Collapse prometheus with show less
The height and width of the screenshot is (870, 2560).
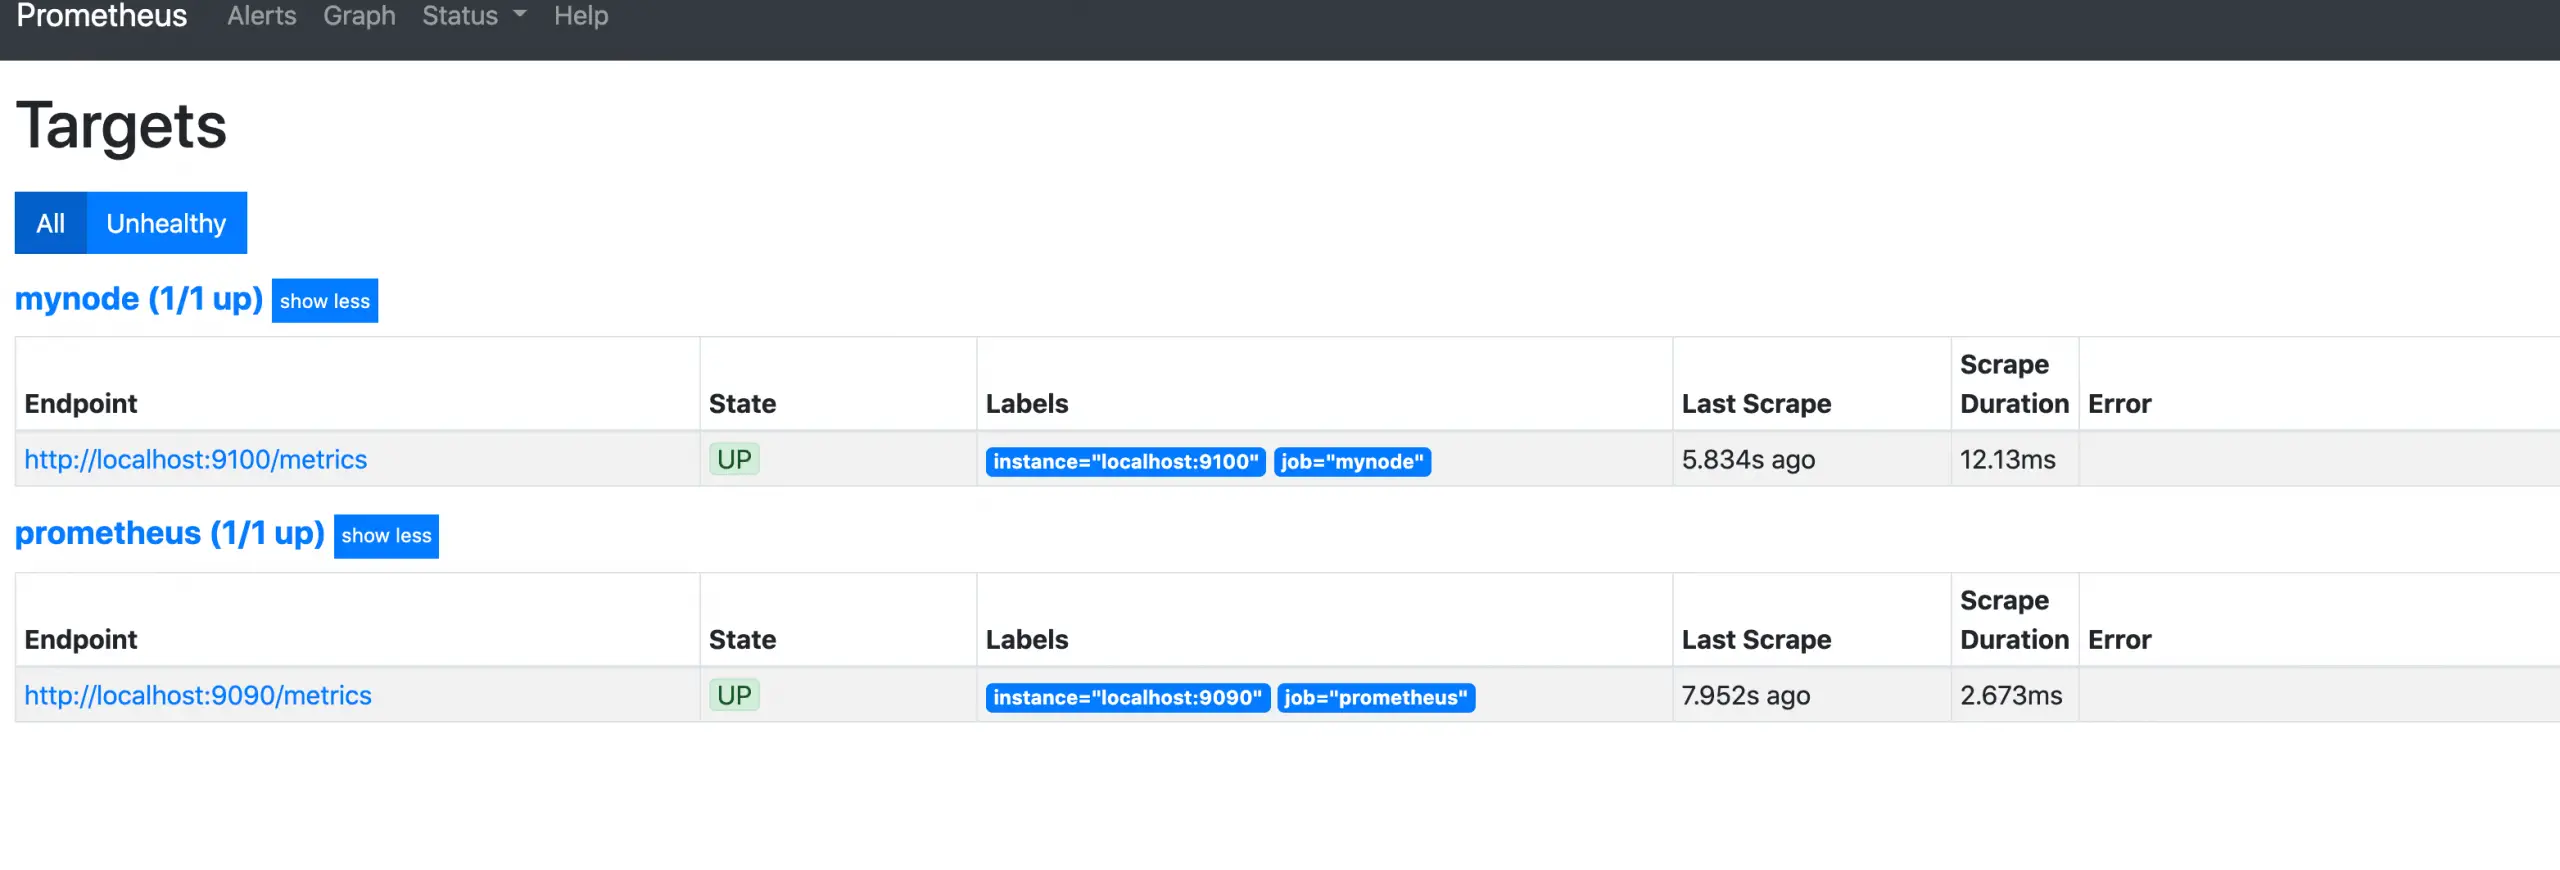pos(386,536)
